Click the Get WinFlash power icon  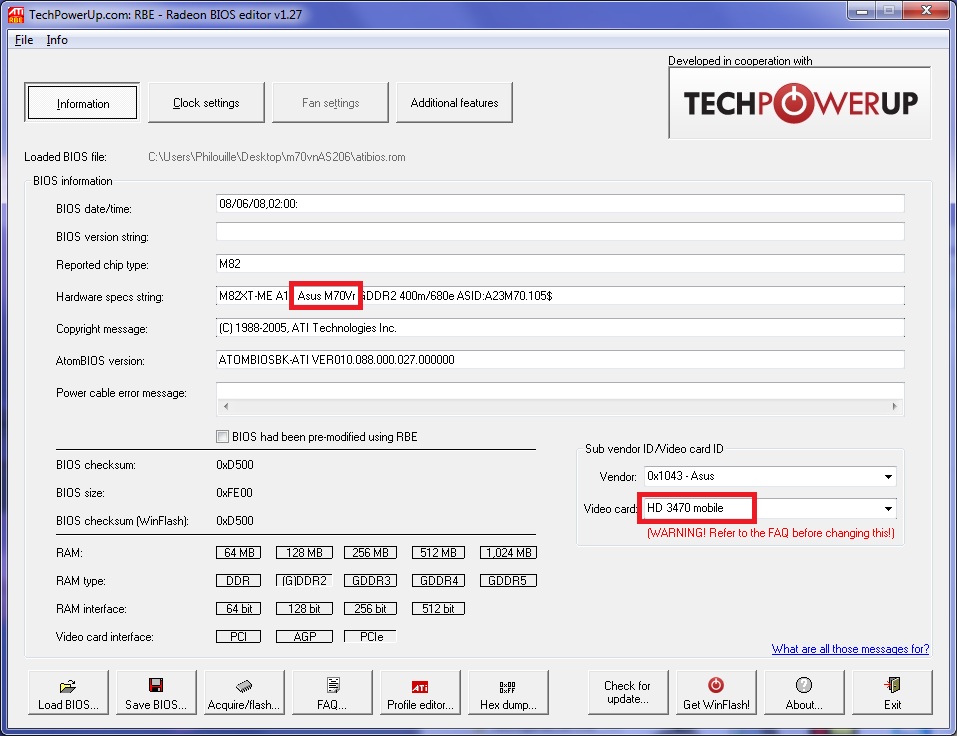[716, 686]
